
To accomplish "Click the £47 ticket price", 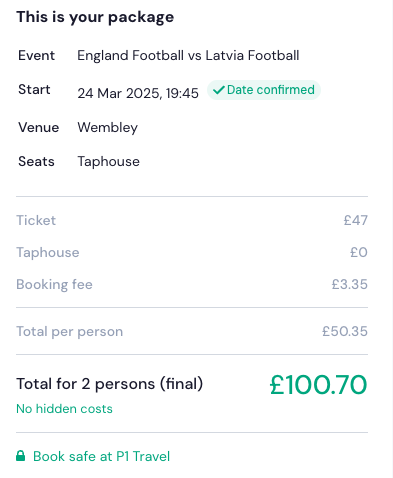I will 356,220.
